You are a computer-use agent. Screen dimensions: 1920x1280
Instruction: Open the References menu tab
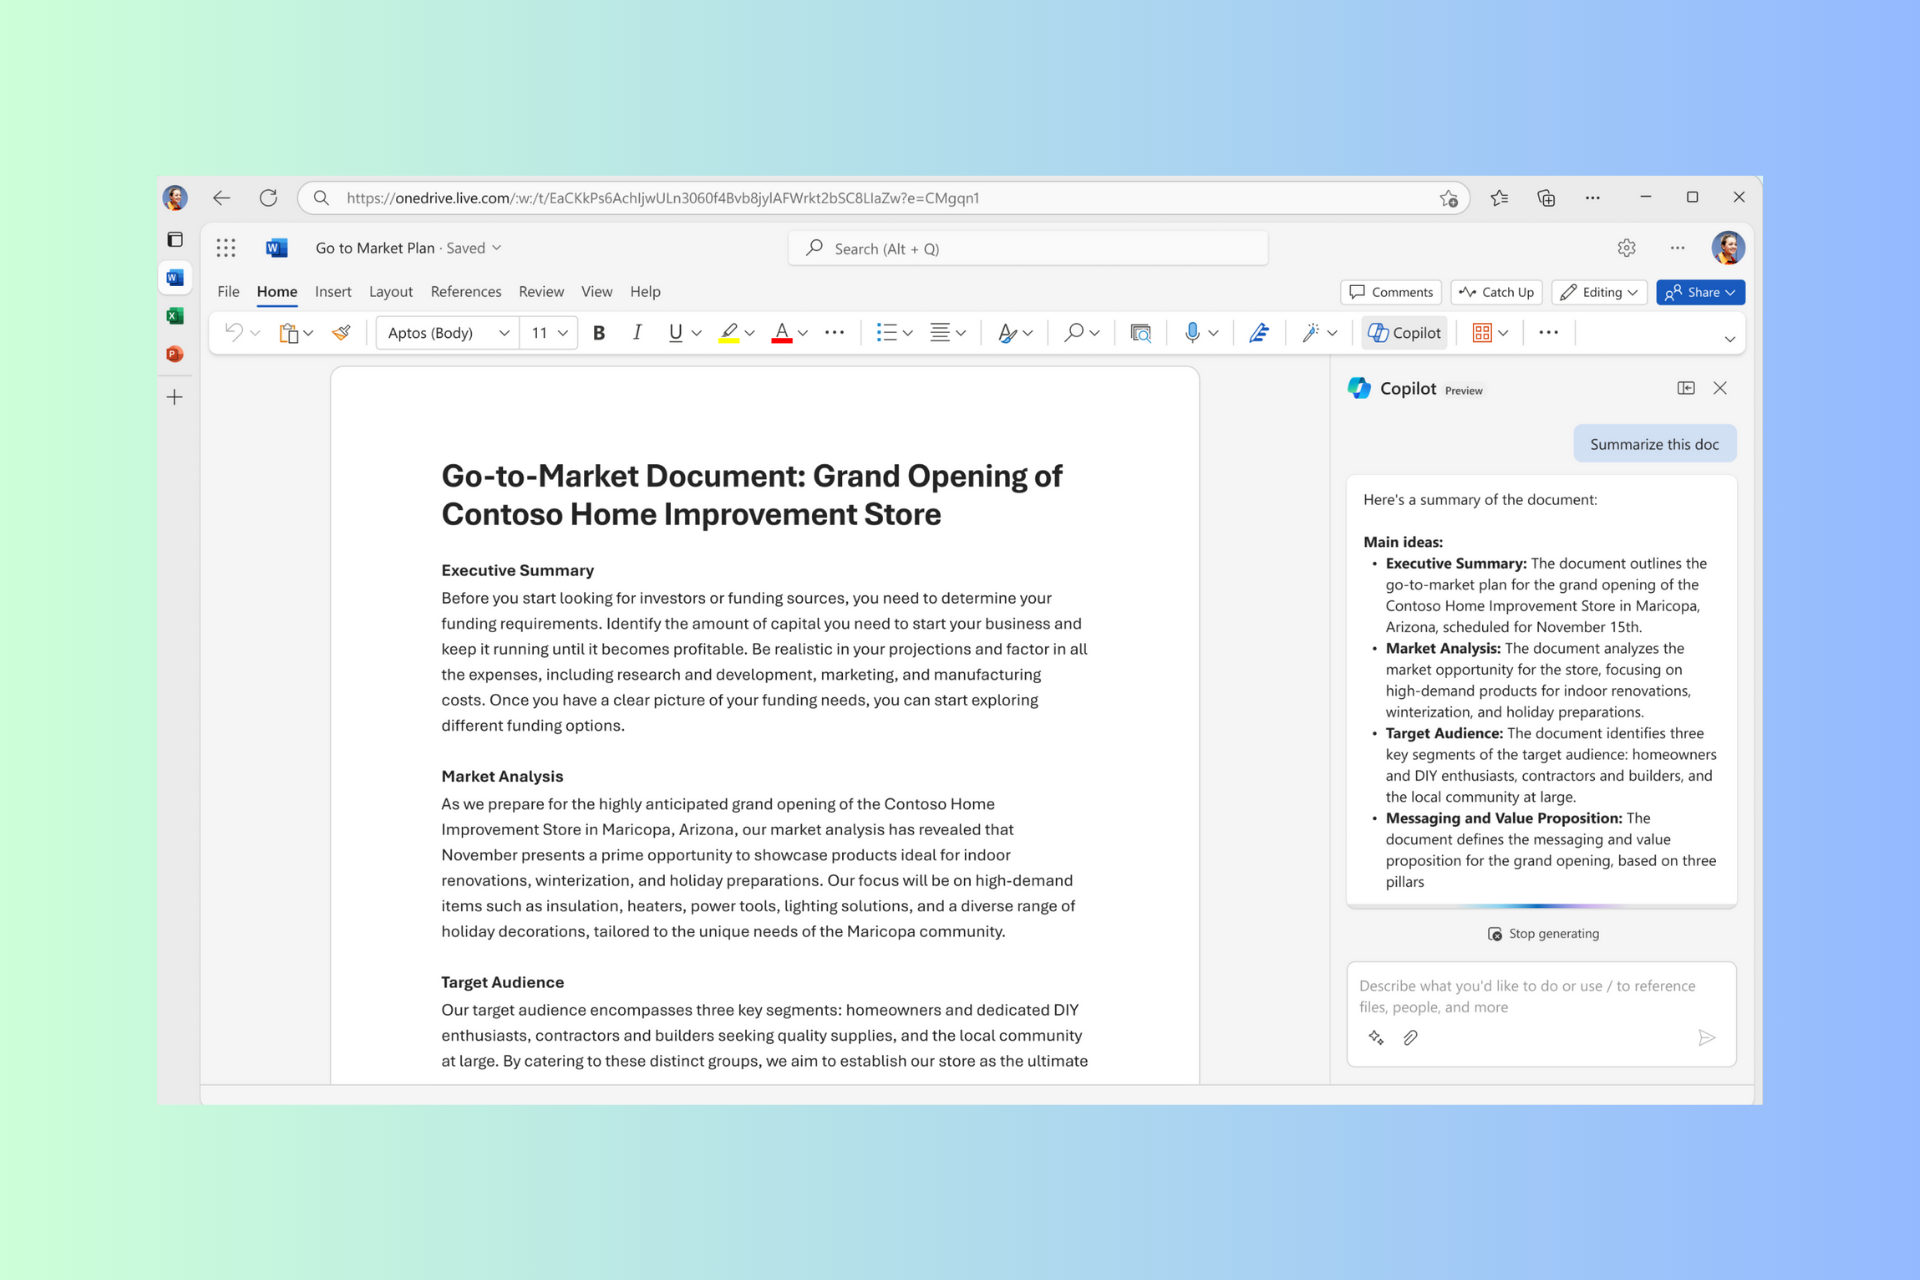click(x=463, y=291)
